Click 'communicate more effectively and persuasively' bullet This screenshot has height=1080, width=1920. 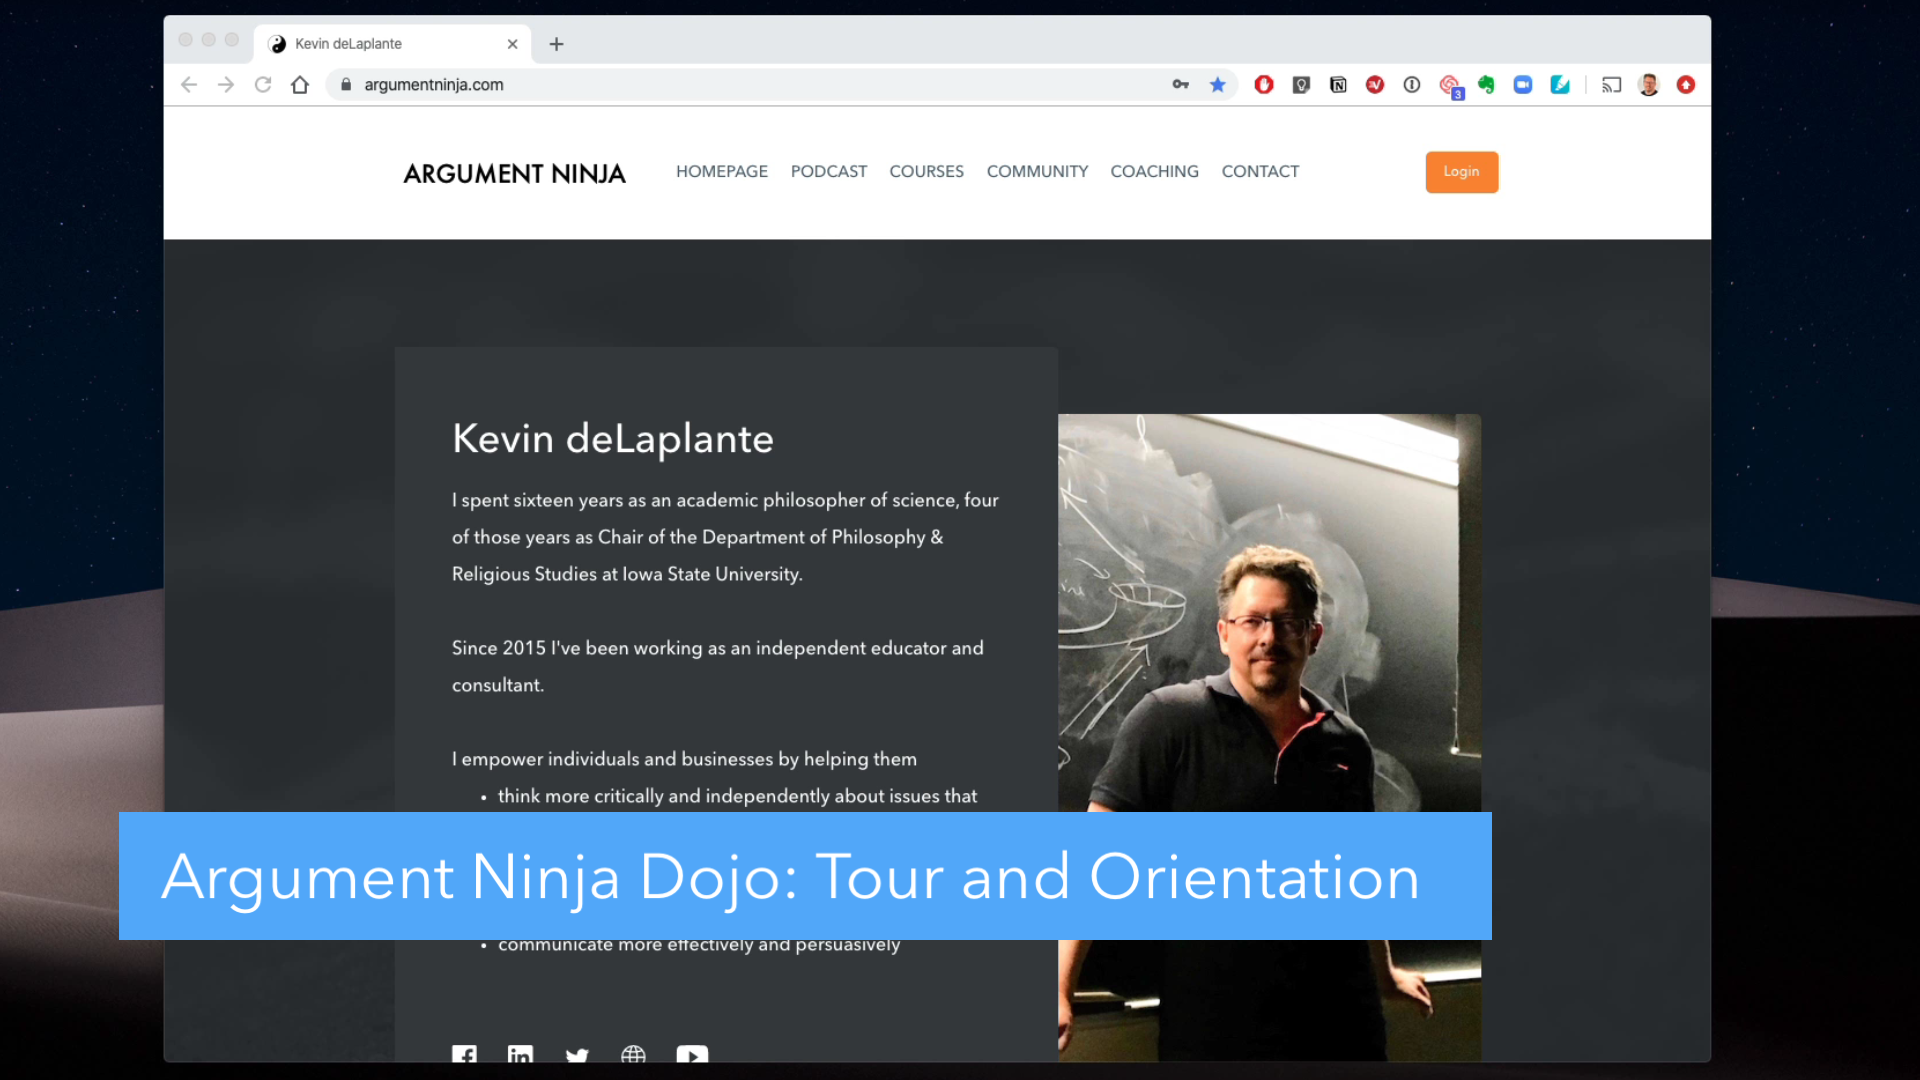pyautogui.click(x=699, y=945)
